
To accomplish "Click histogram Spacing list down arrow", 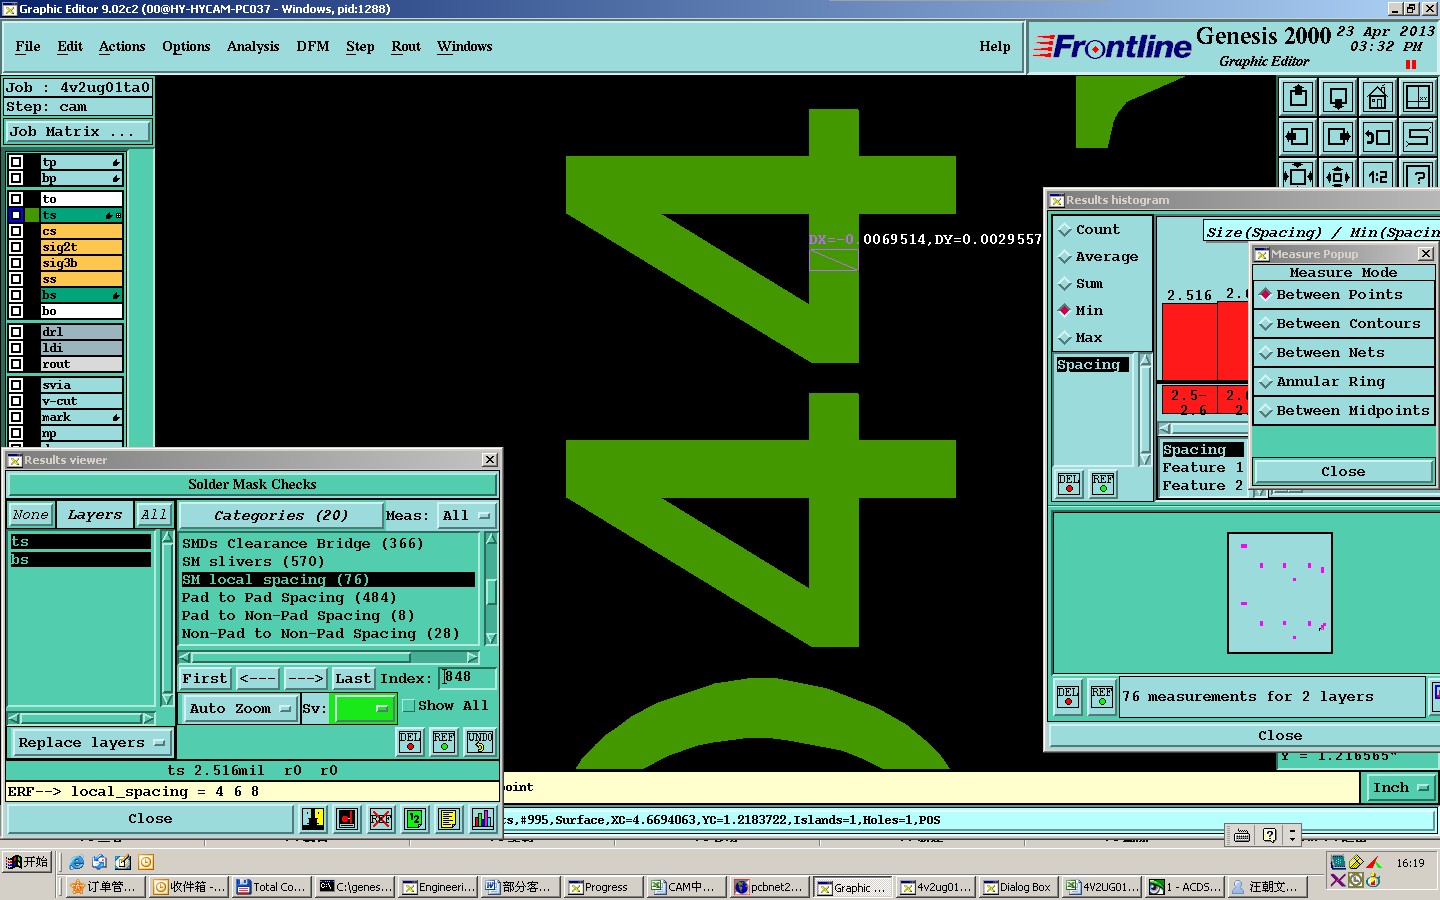I will click(1145, 459).
